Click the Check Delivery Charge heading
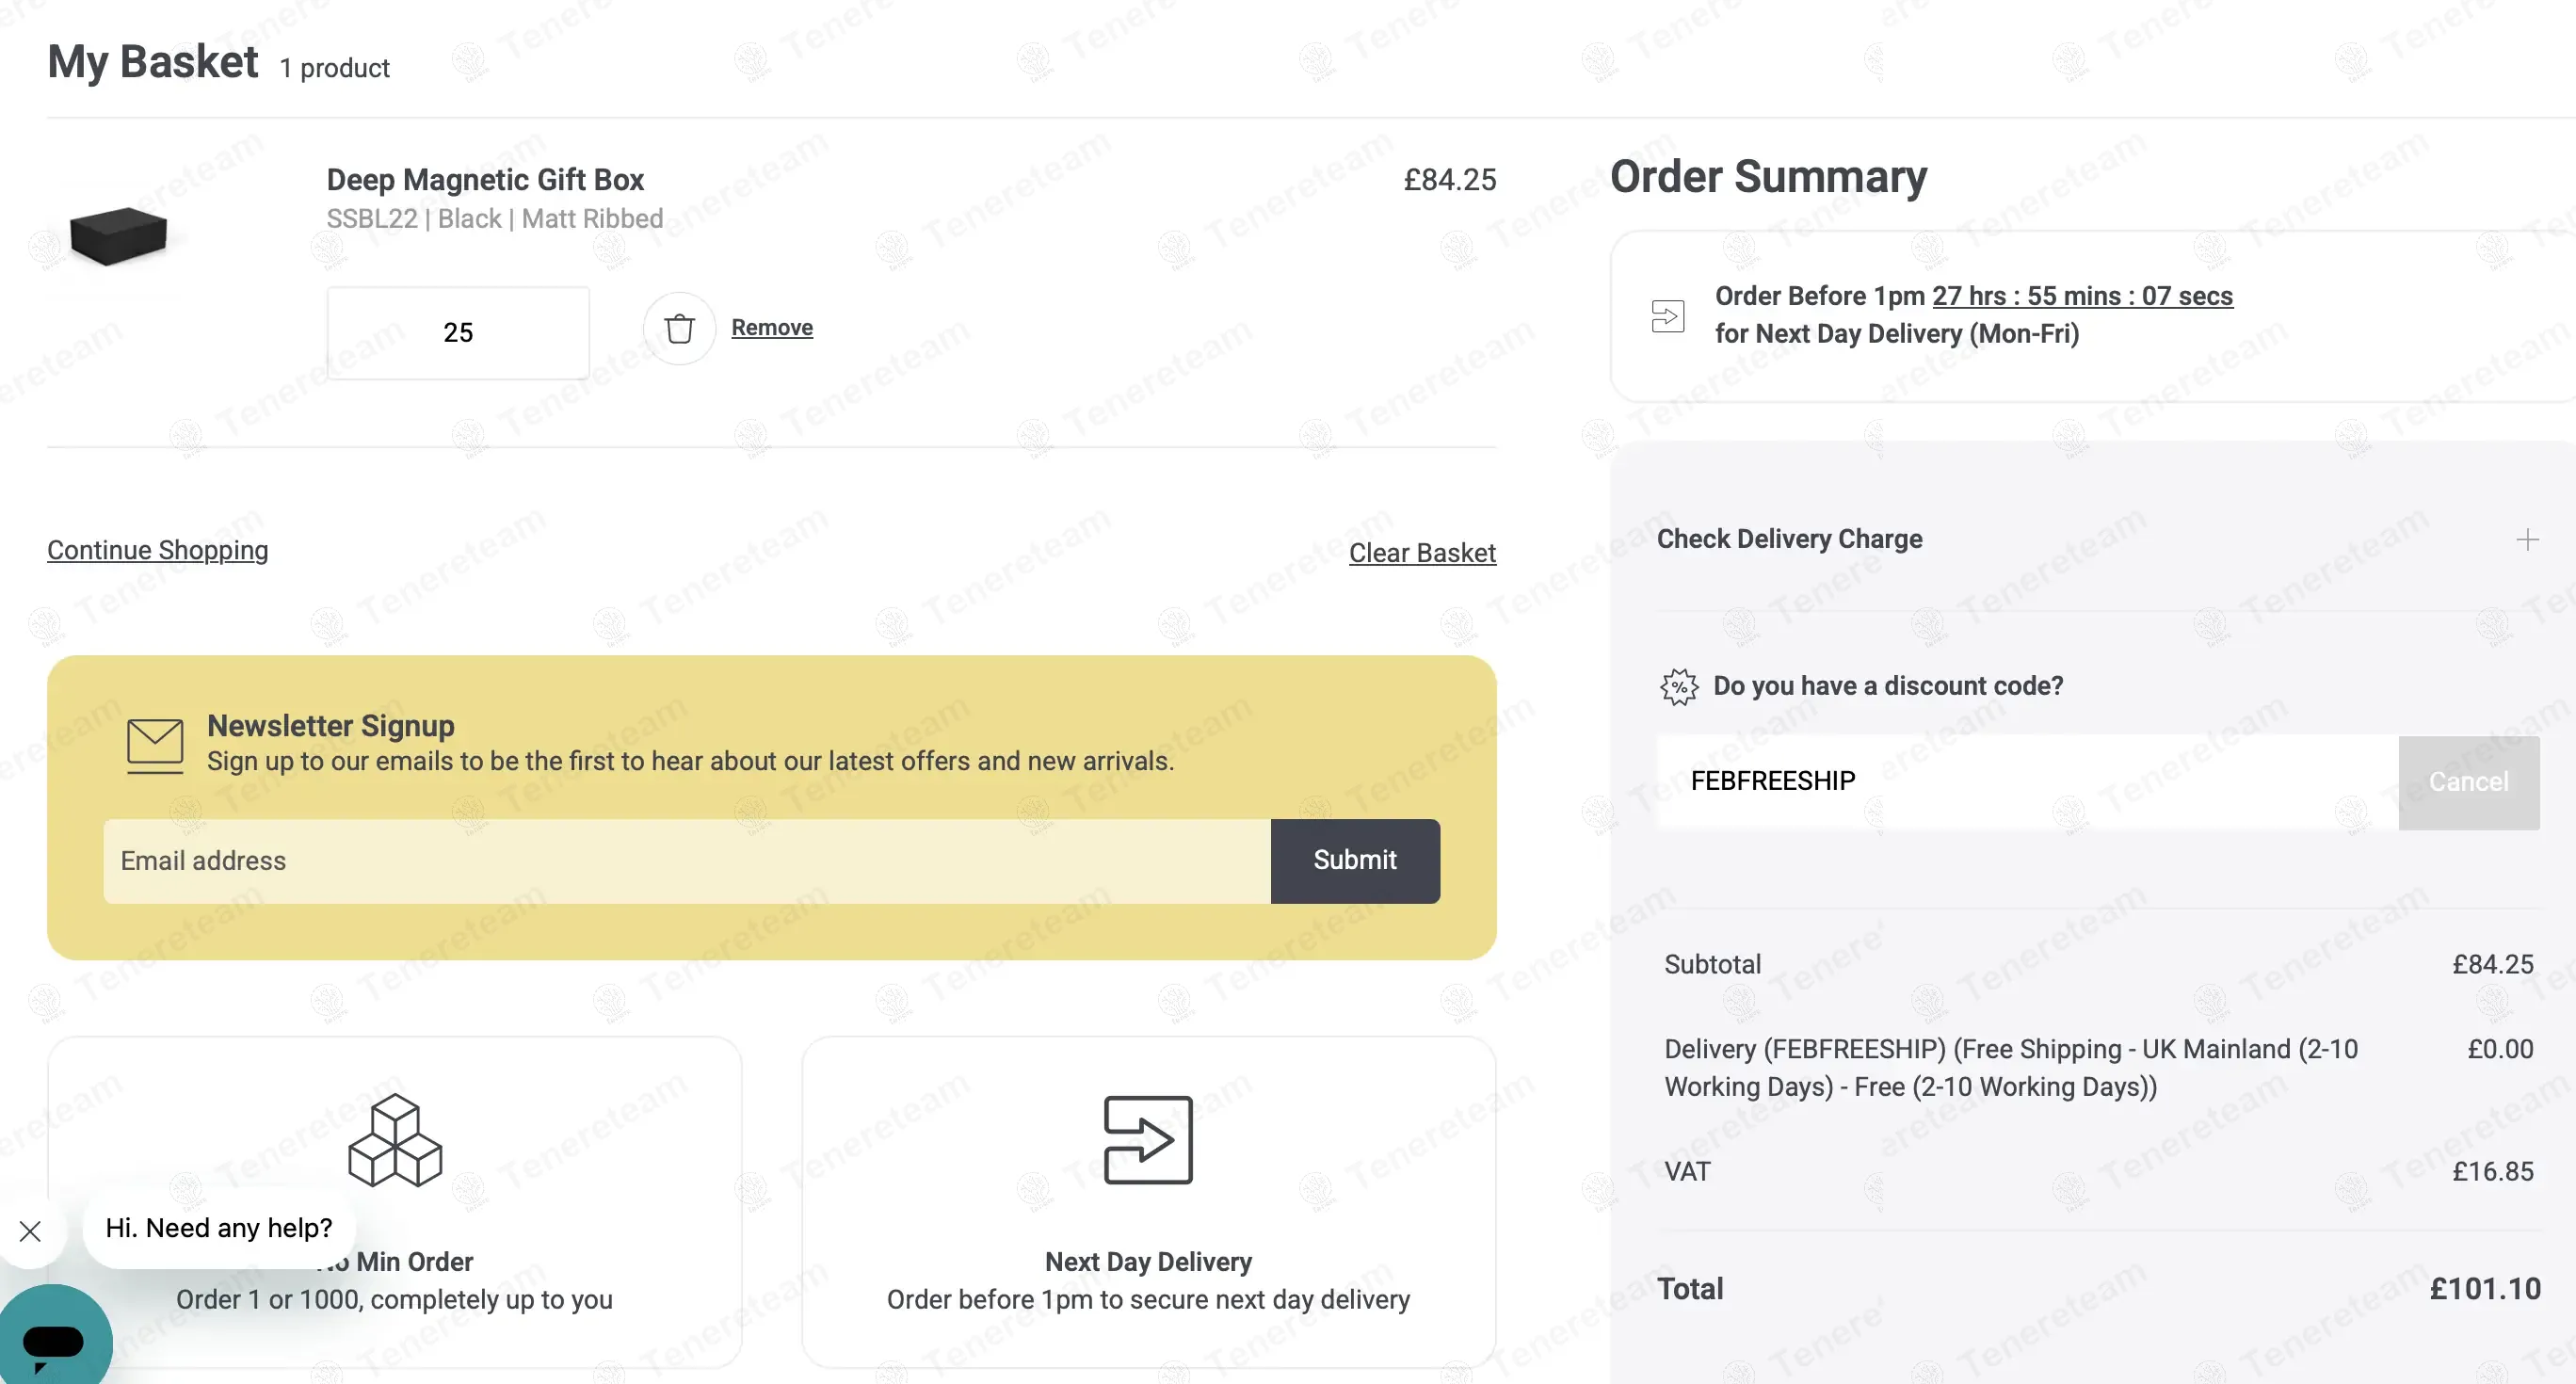This screenshot has height=1384, width=2576. point(1789,539)
